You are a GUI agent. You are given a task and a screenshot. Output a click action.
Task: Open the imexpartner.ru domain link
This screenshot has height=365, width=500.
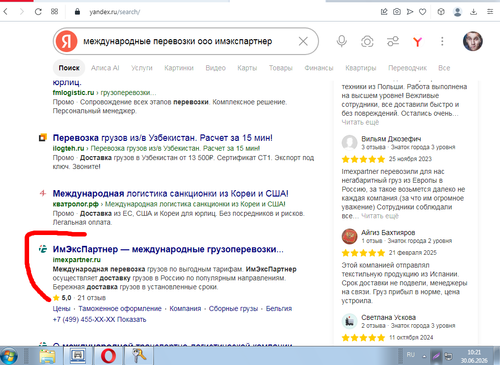click(77, 259)
